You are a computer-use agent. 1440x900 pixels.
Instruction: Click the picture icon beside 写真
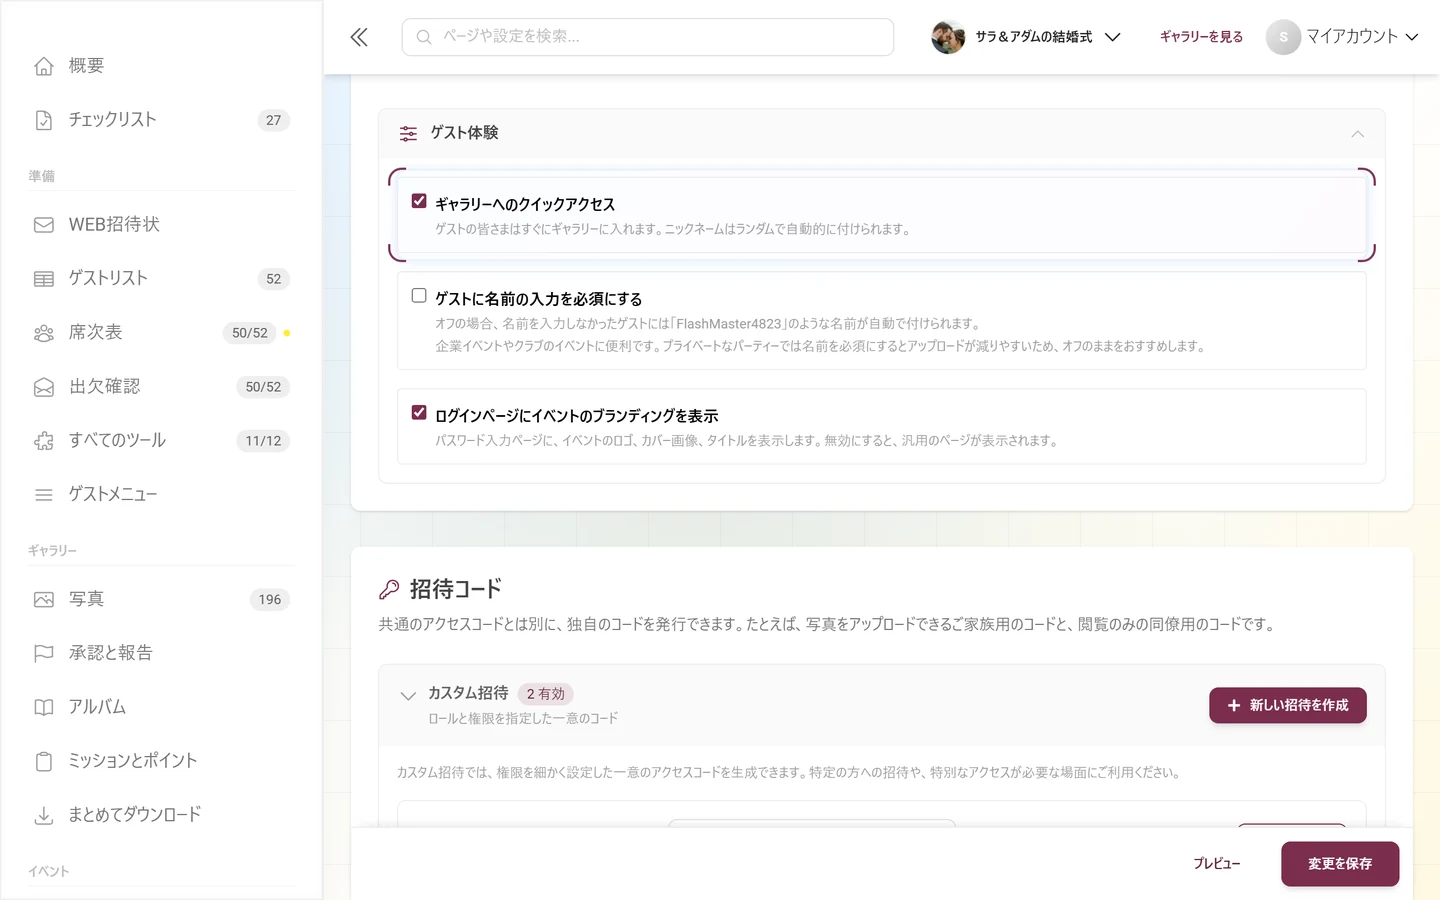point(44,600)
